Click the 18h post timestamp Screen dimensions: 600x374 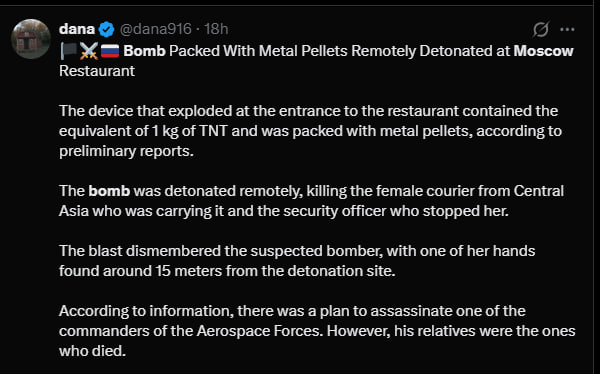[216, 29]
